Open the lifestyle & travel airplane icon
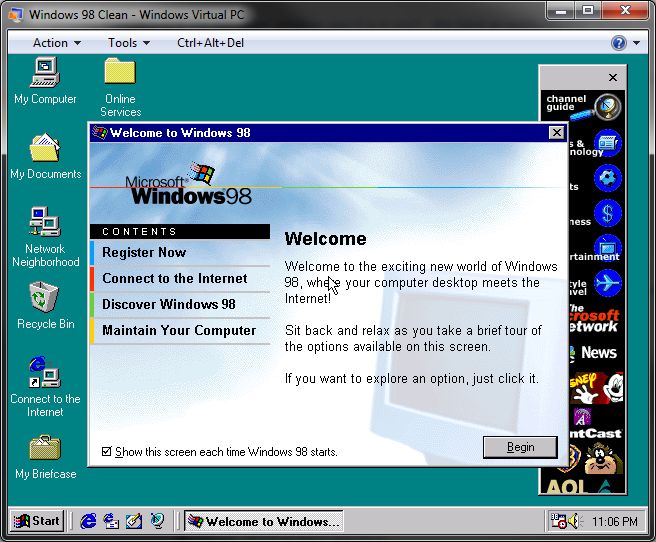 [x=607, y=283]
